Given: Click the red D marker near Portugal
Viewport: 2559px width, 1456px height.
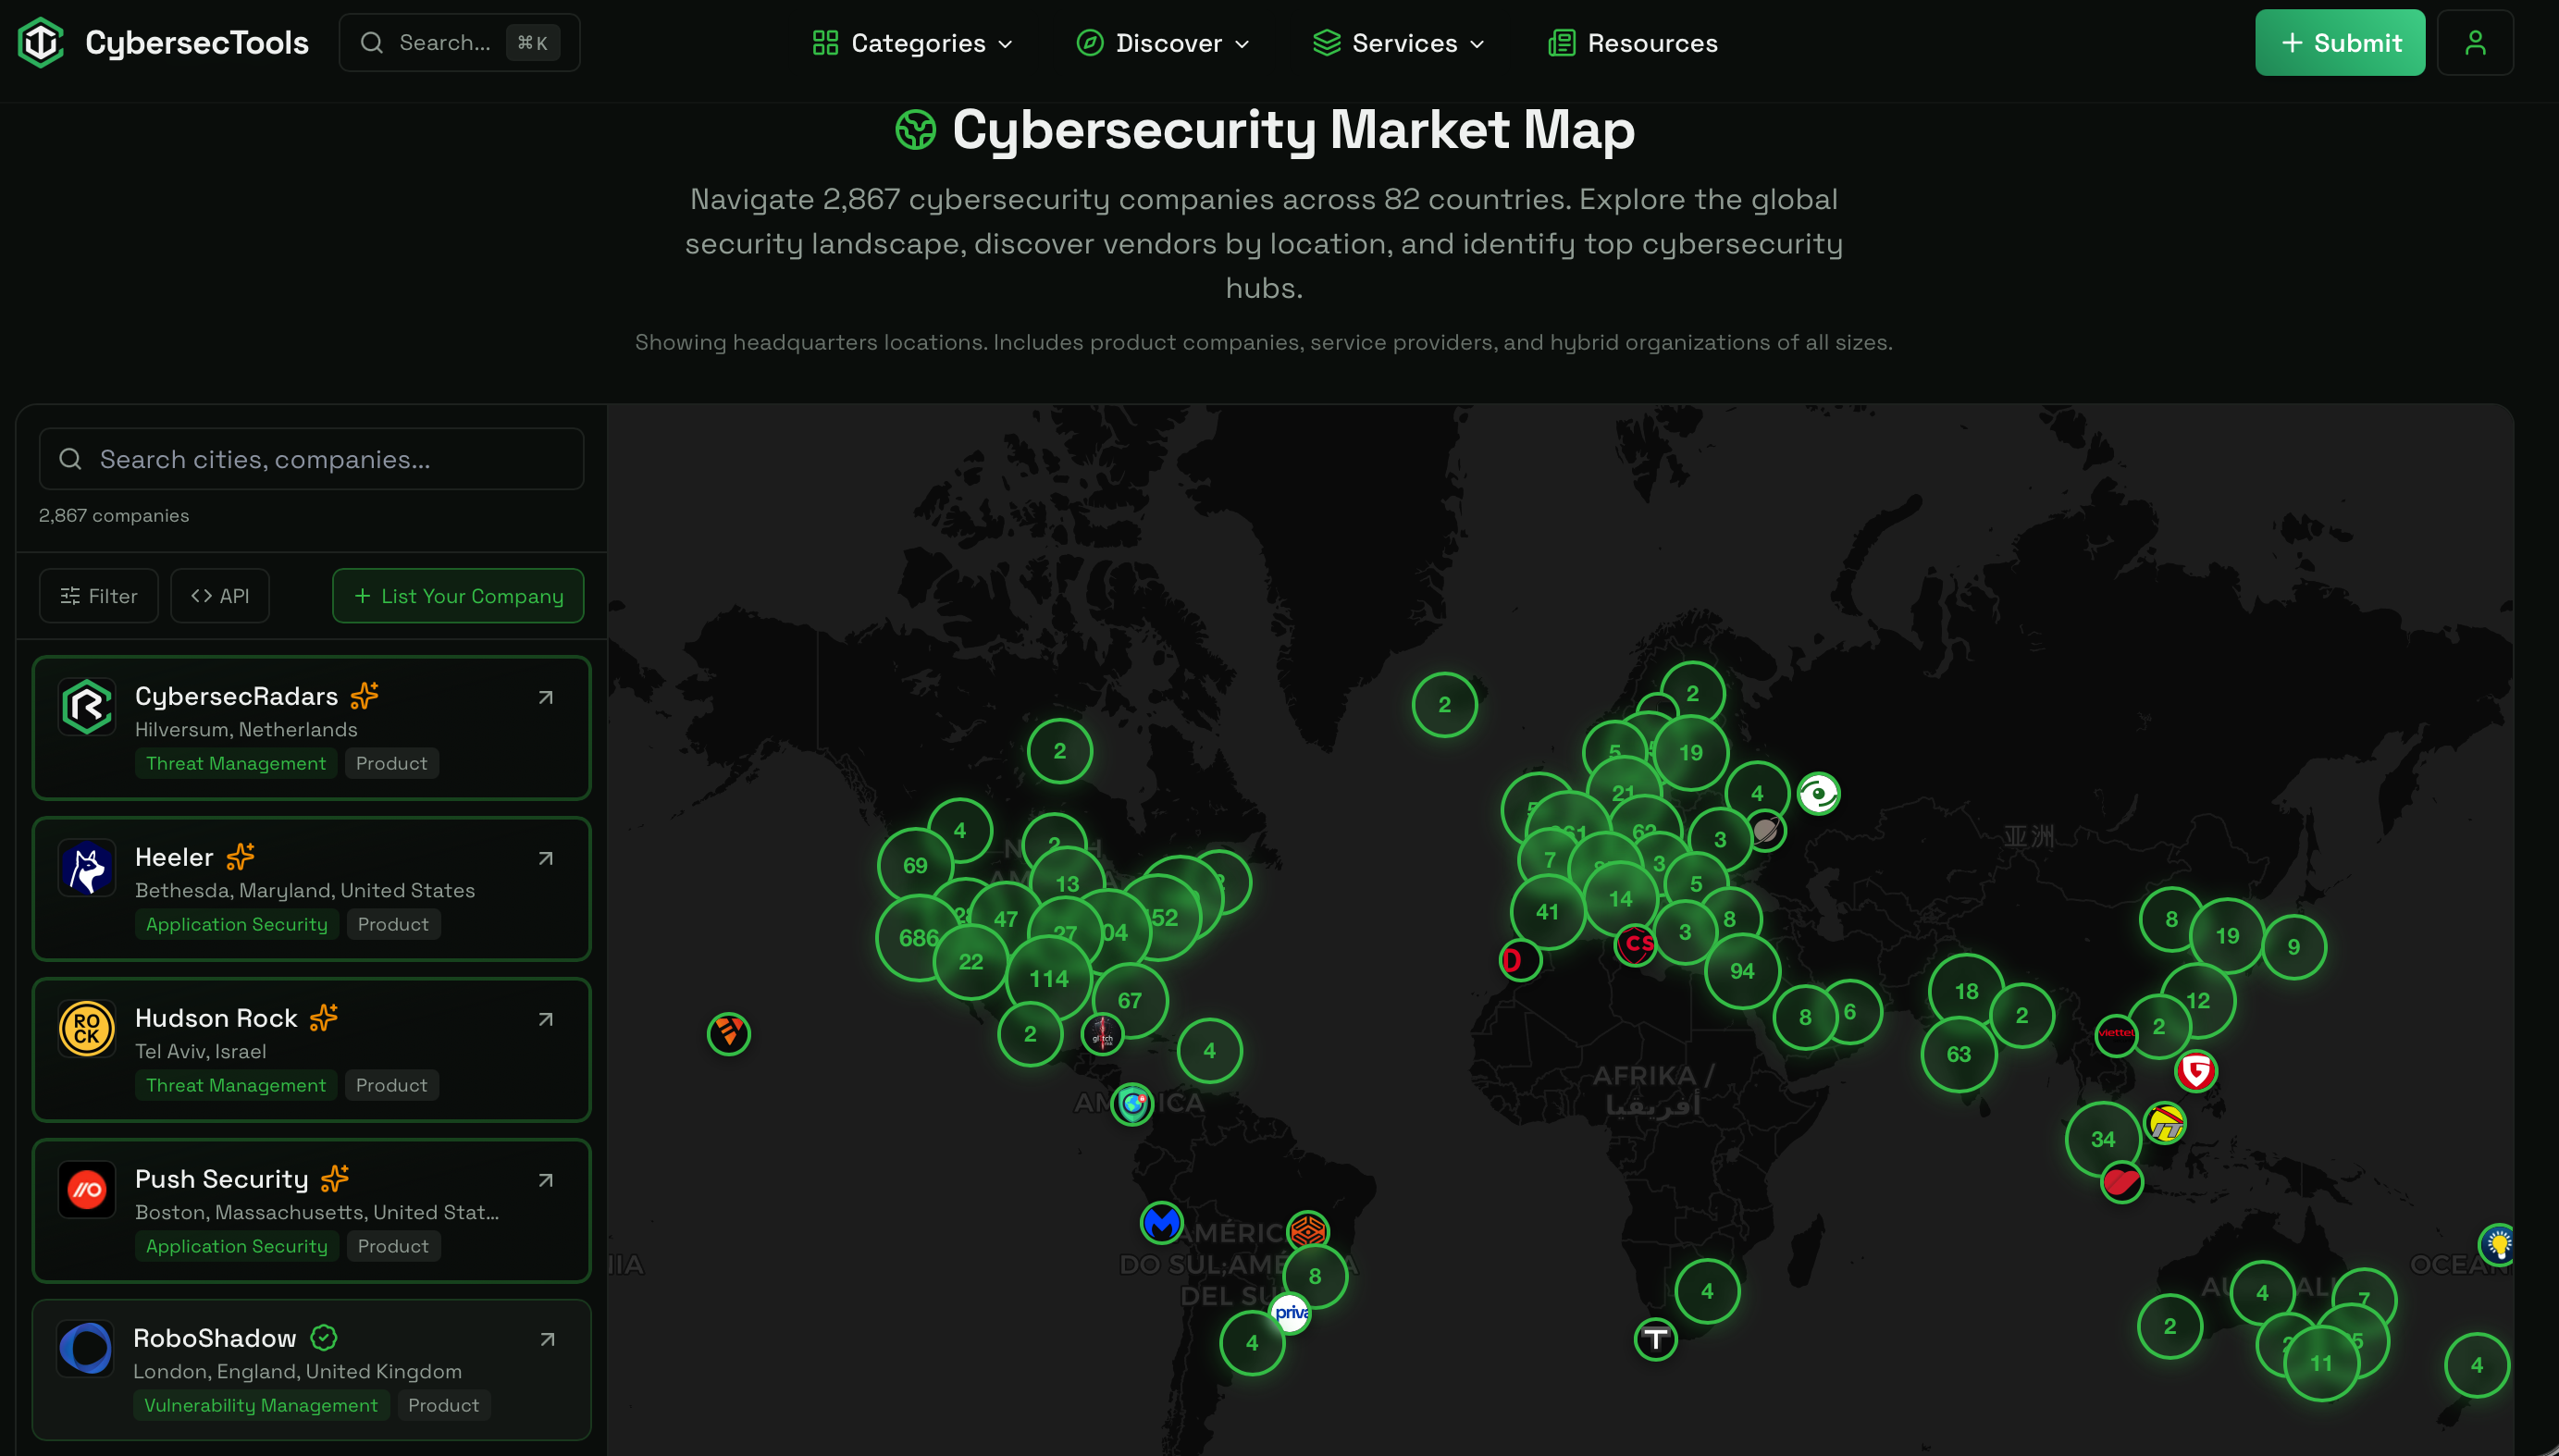Looking at the screenshot, I should tap(1520, 961).
